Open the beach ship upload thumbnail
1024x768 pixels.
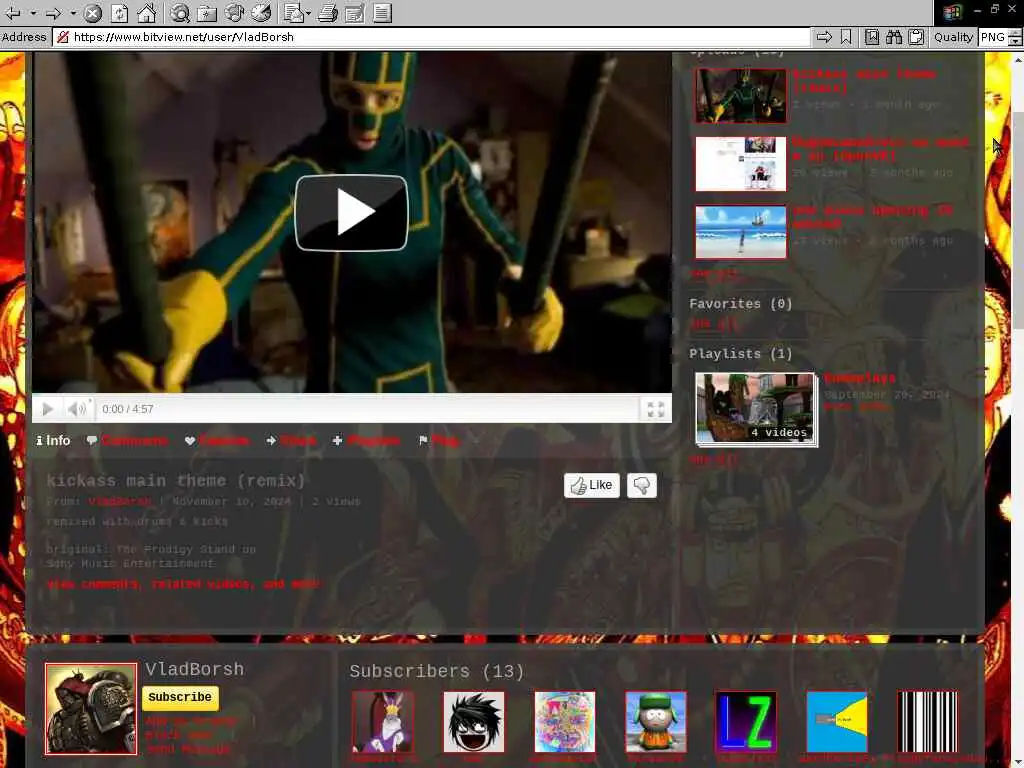point(741,232)
